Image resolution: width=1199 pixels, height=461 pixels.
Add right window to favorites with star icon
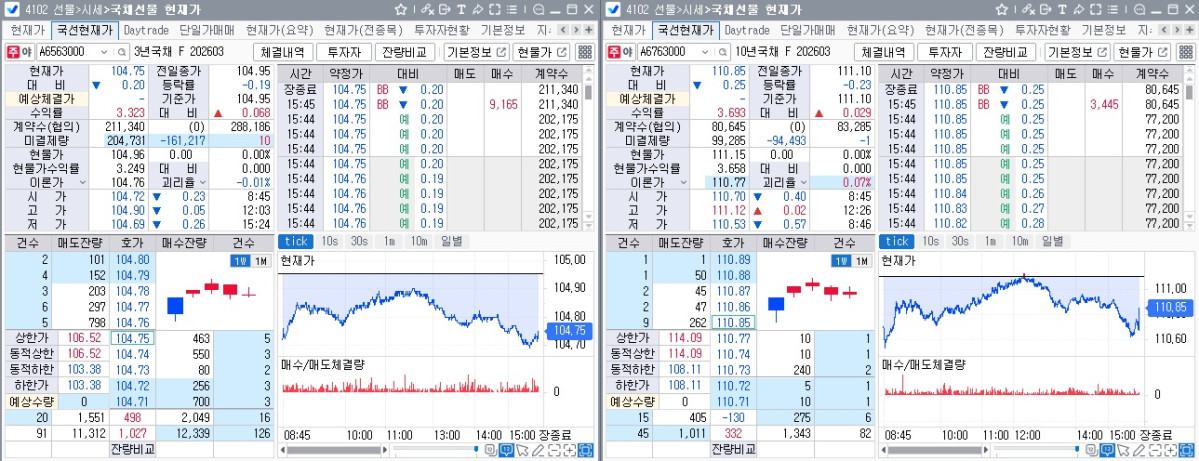point(1002,9)
